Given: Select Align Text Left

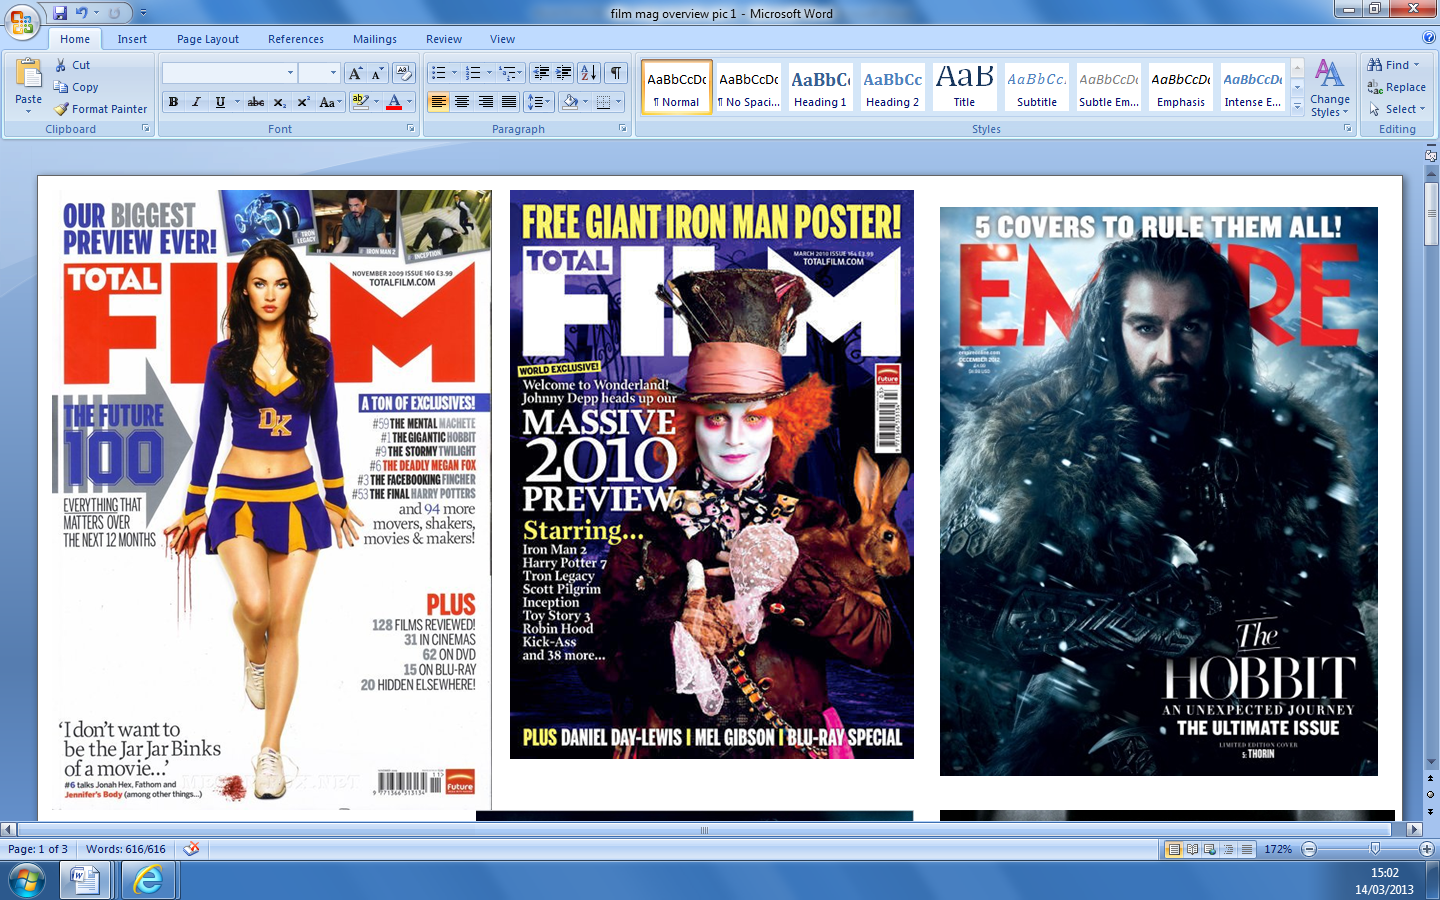Looking at the screenshot, I should (x=439, y=102).
